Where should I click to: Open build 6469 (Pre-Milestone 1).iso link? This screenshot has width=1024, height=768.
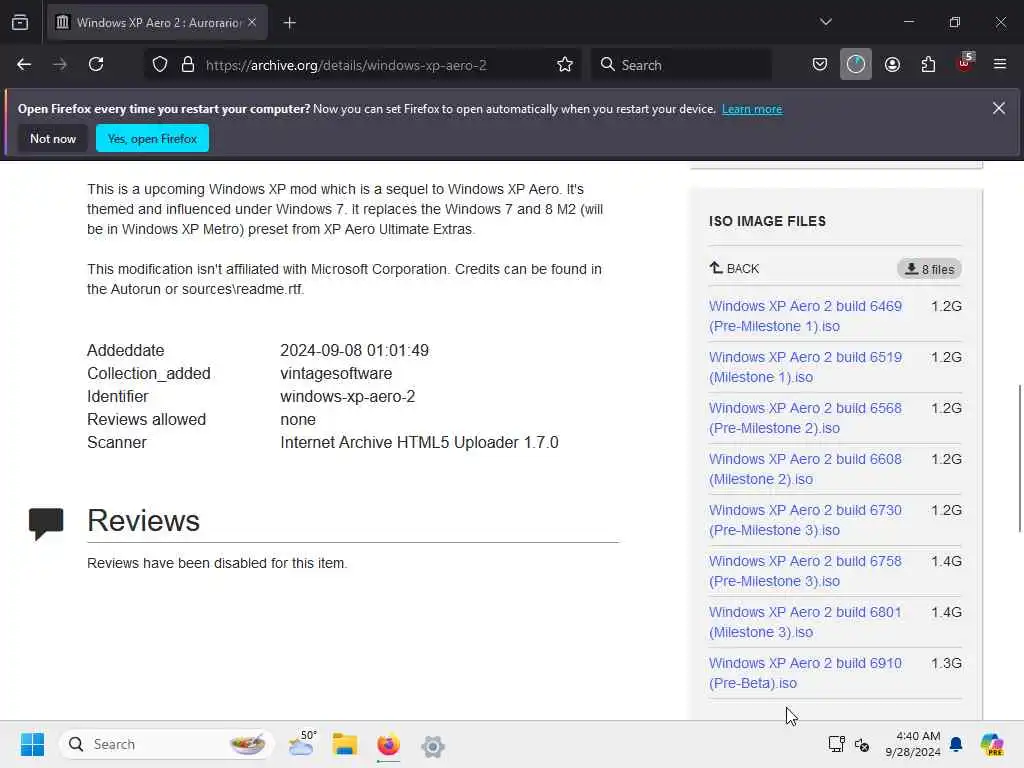click(805, 316)
